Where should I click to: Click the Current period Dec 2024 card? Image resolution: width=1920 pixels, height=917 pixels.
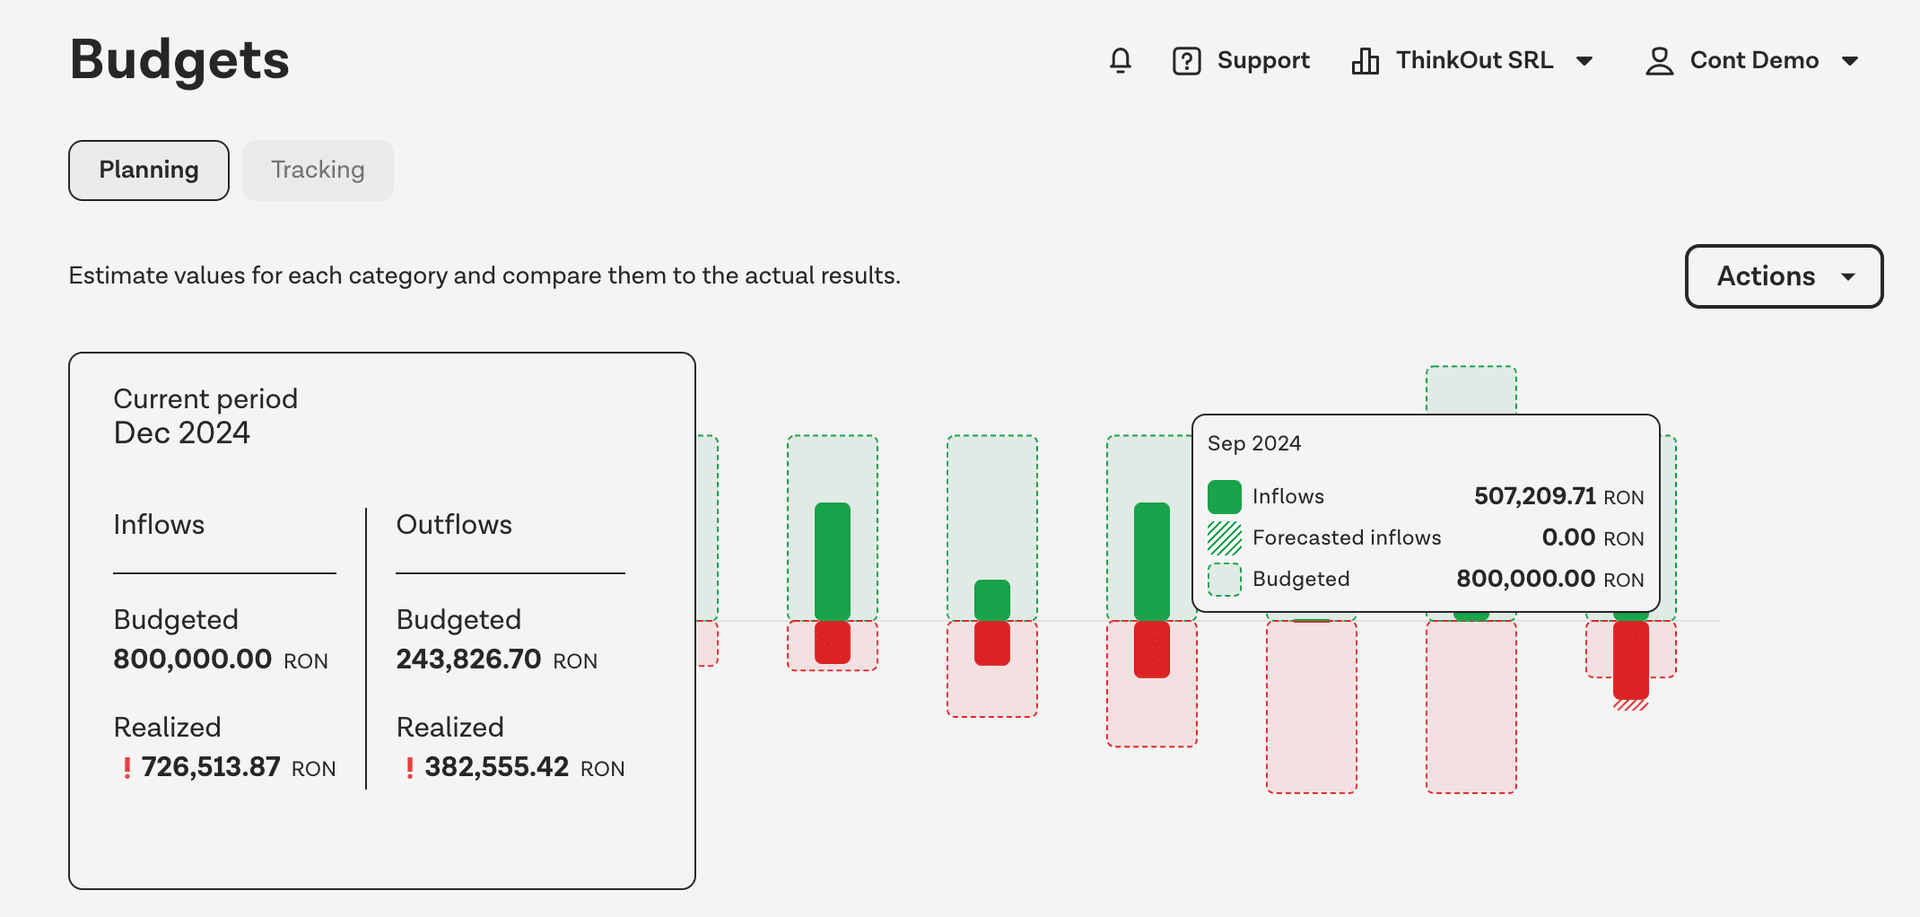tap(382, 620)
